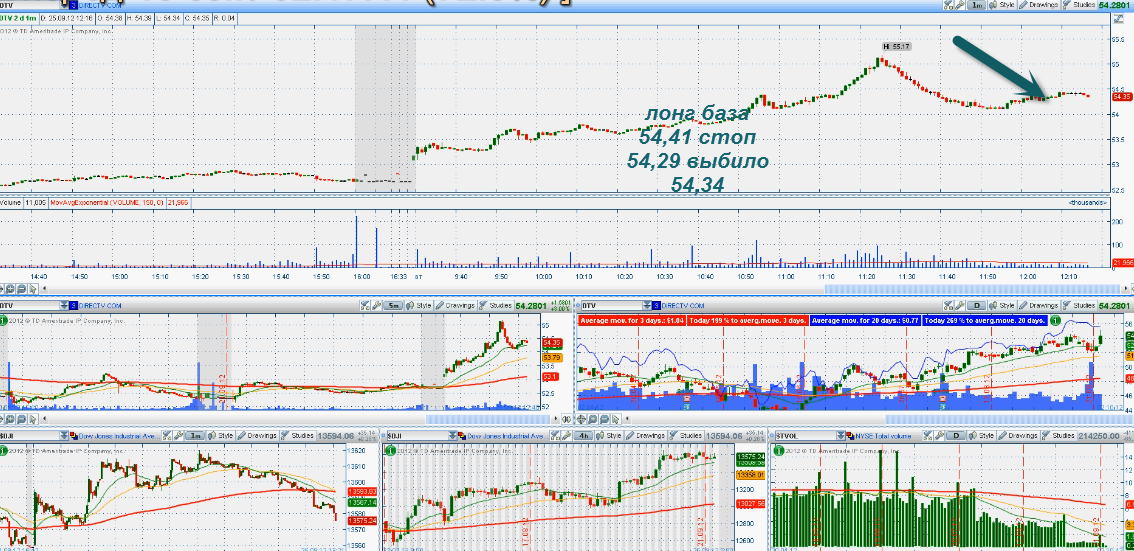1134x551 pixels.
Task: Open symbol dropdown in DTV daily chart
Action: pyautogui.click(x=646, y=306)
